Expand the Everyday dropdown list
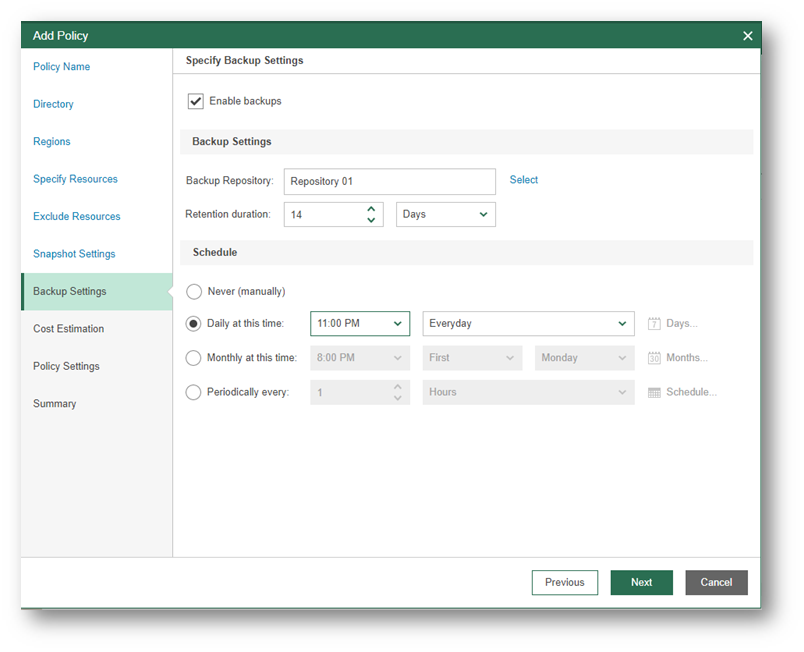804x652 pixels. click(x=528, y=324)
